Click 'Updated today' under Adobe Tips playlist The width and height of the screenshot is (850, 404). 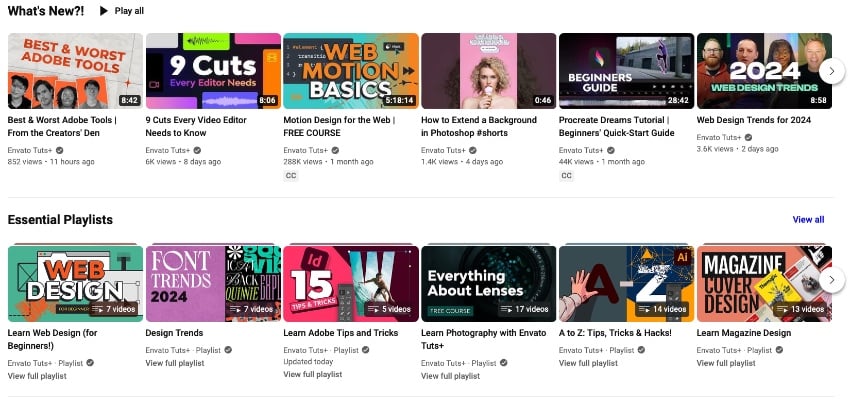(308, 362)
